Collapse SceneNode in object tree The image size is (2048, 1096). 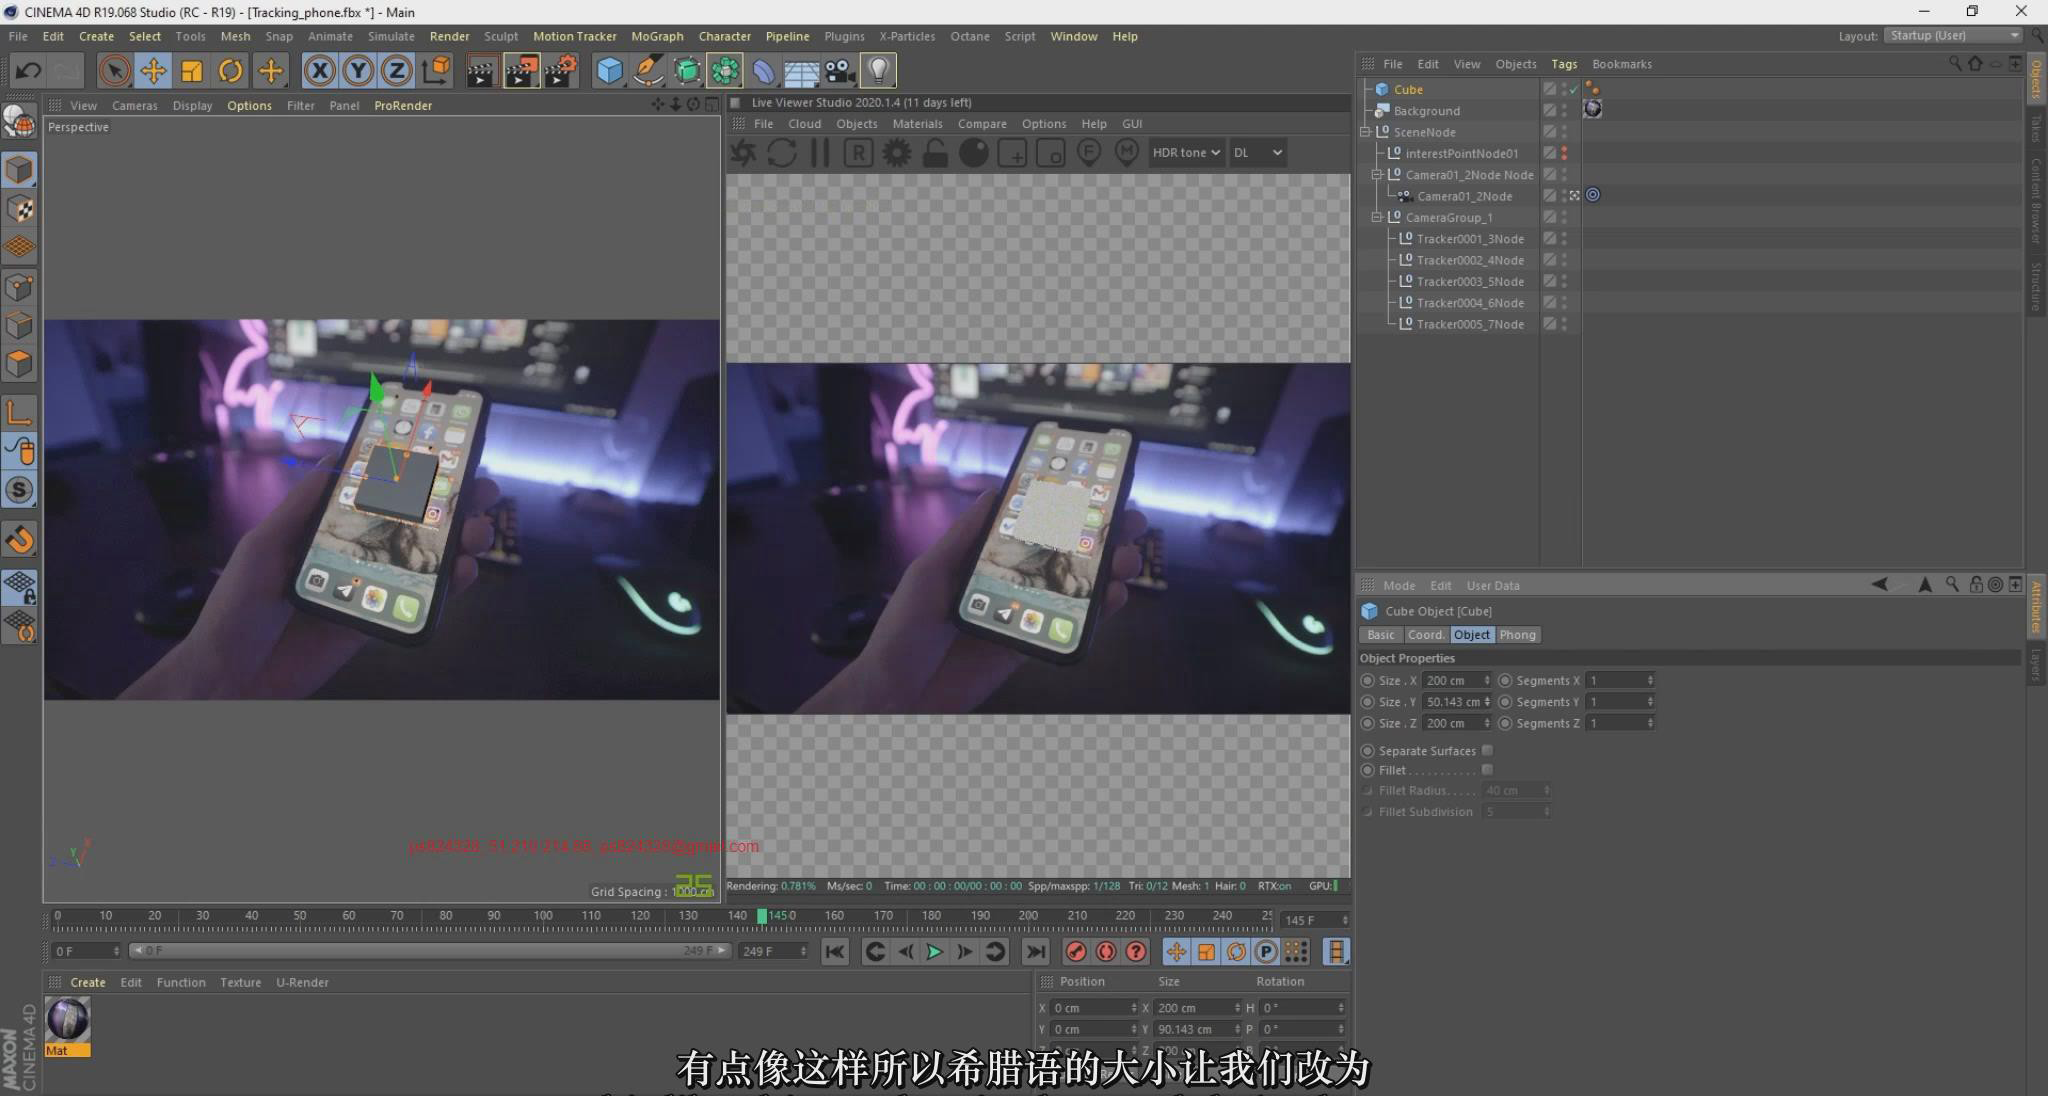click(1366, 132)
